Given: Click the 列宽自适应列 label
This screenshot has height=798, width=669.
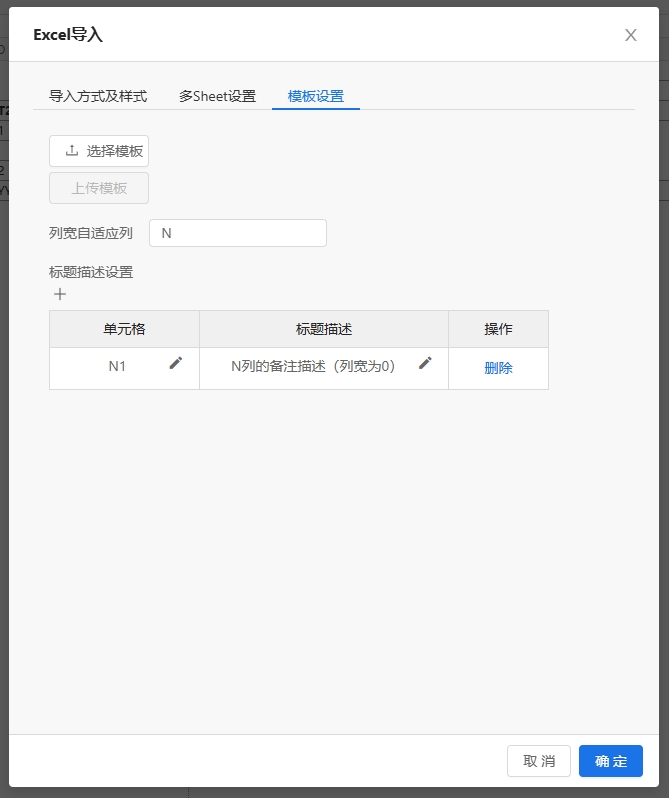Looking at the screenshot, I should click(91, 233).
